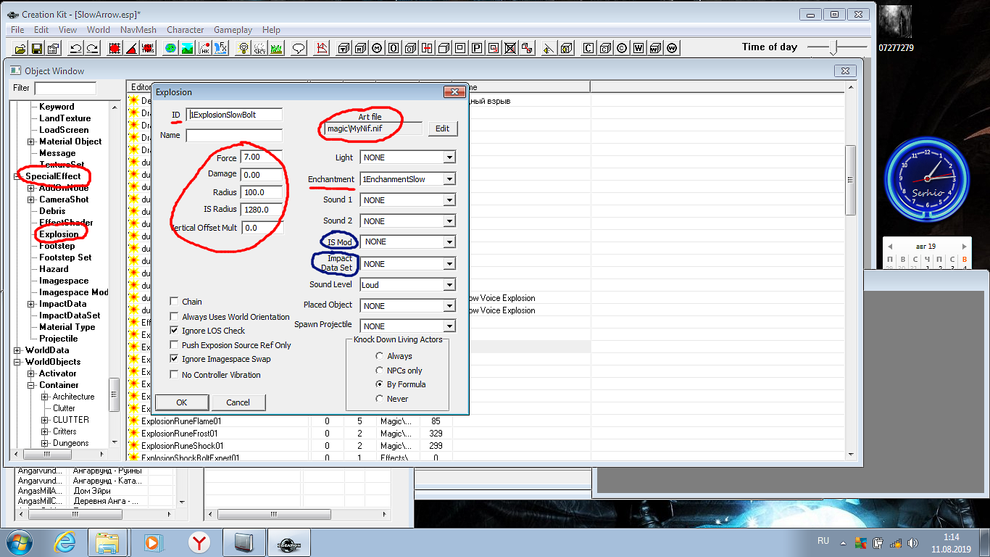Tick No Controller Vibration checkbox

pos(174,375)
